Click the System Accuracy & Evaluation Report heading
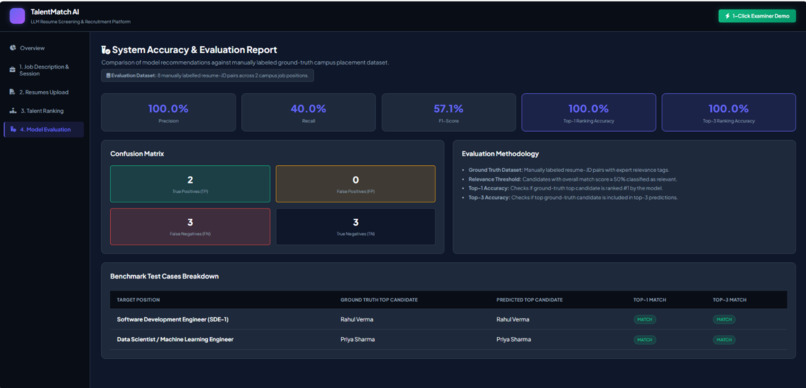The image size is (806, 388). pyautogui.click(x=195, y=50)
